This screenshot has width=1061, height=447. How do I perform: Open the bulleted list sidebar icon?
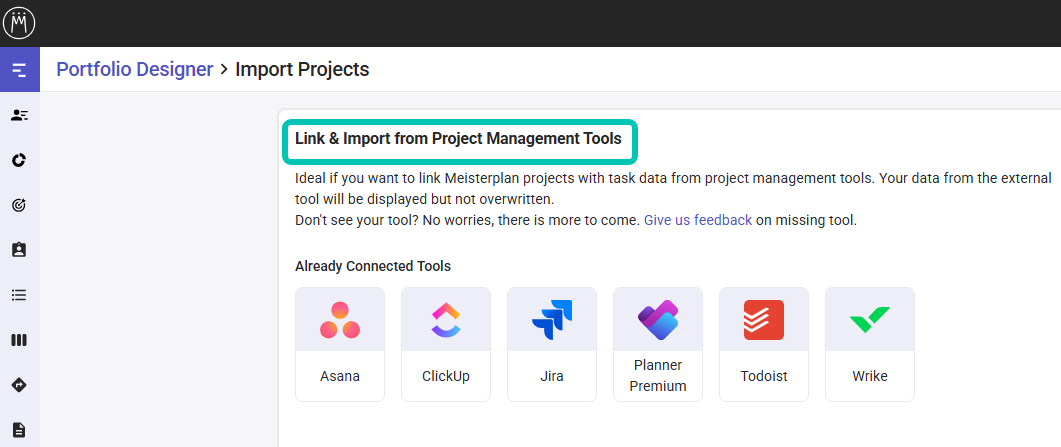tap(19, 296)
